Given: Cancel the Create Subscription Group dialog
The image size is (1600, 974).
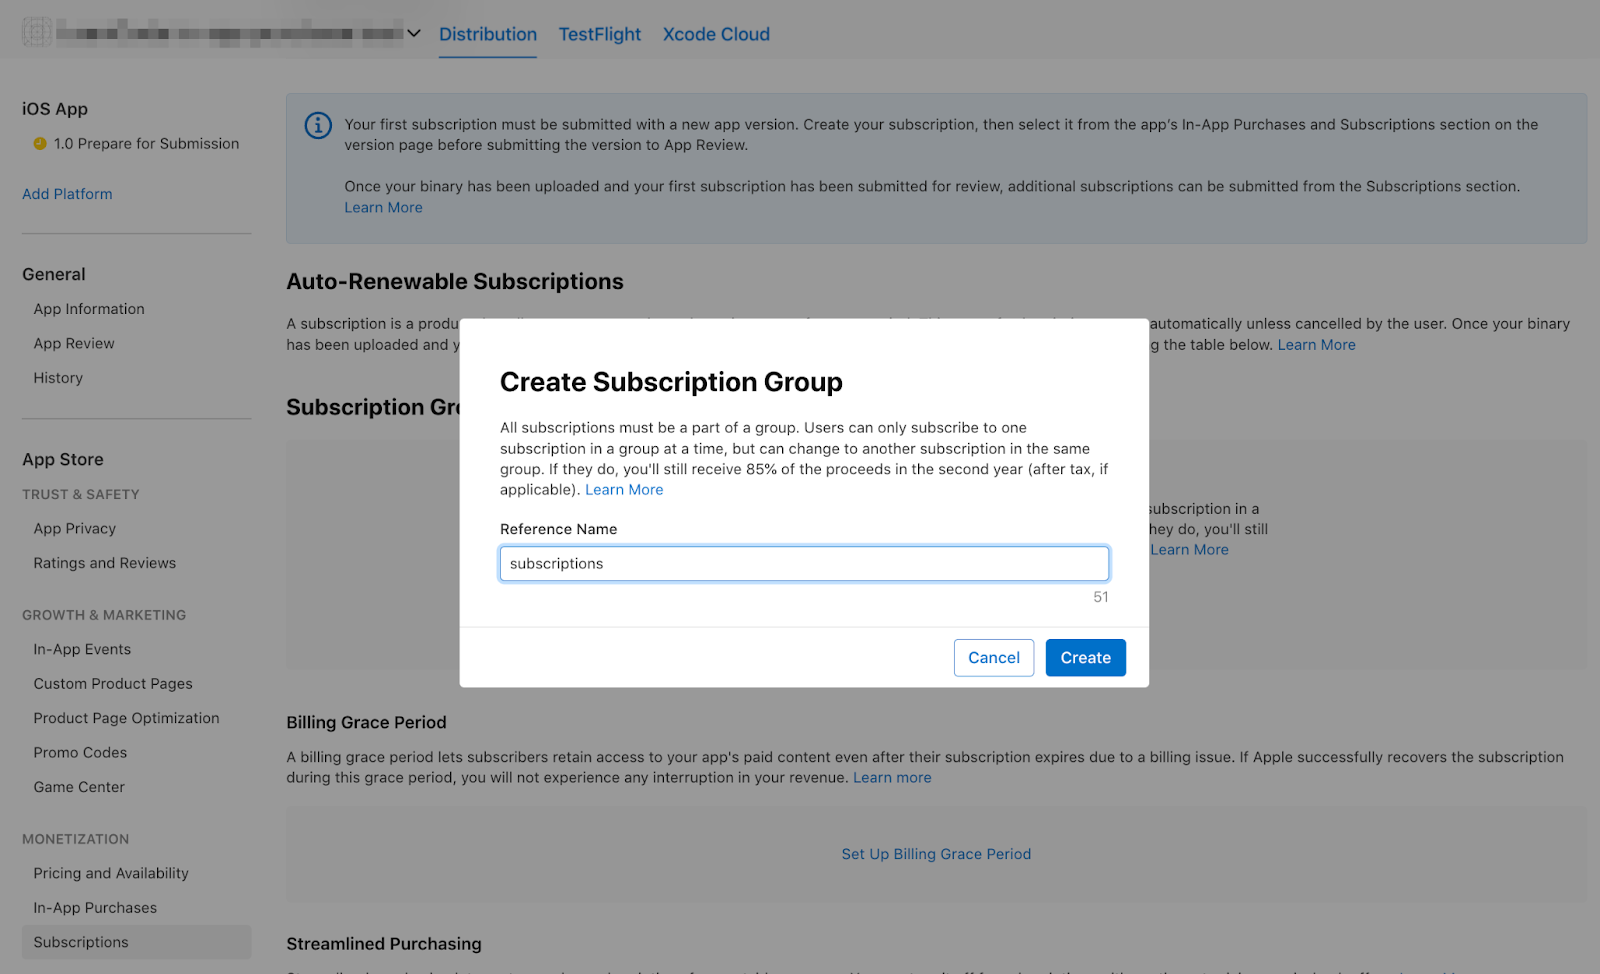Looking at the screenshot, I should click(993, 658).
